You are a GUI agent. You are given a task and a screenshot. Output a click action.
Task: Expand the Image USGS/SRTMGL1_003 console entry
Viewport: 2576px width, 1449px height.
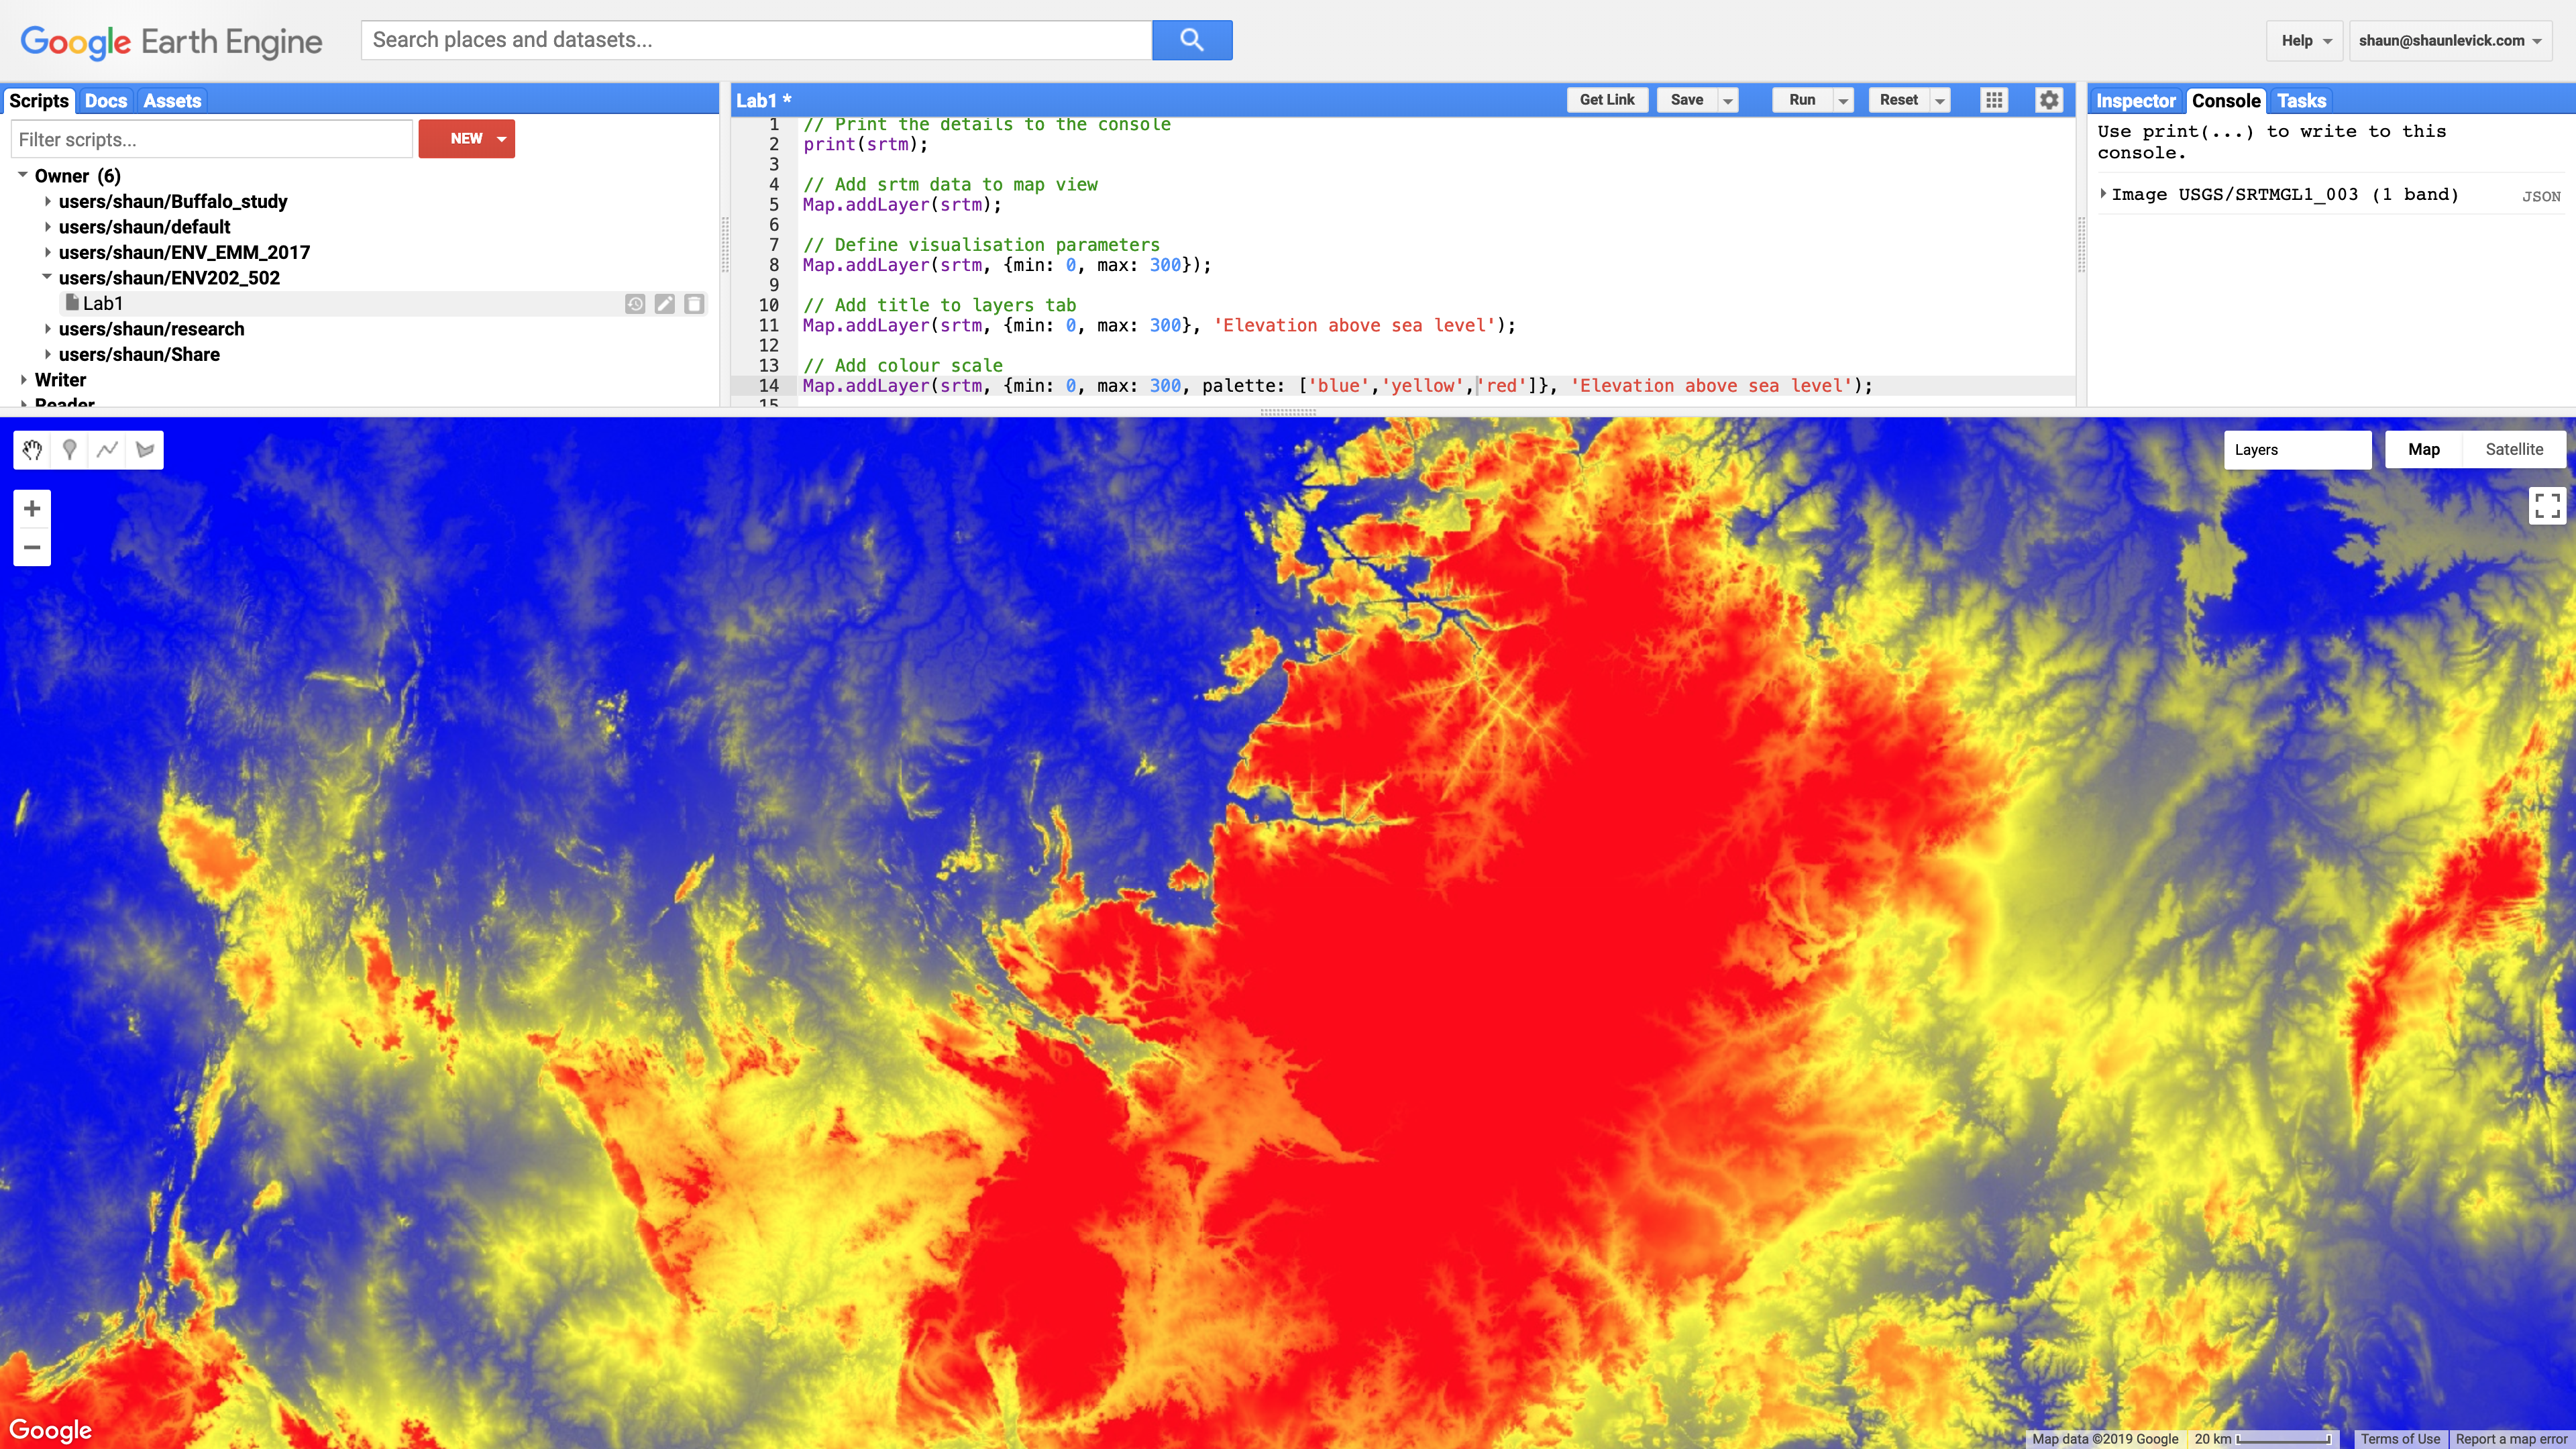pyautogui.click(x=2104, y=194)
